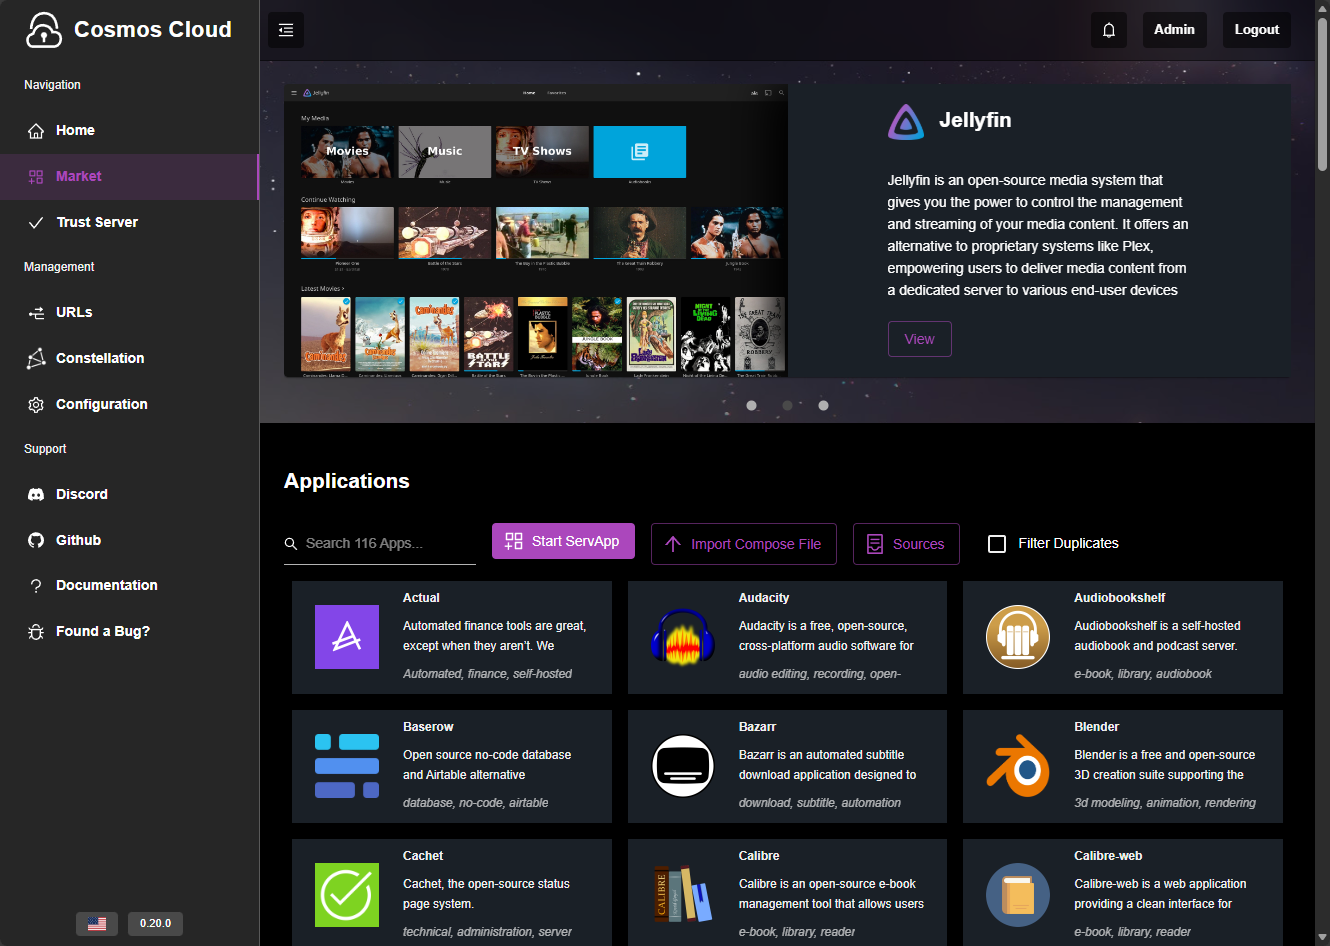The image size is (1330, 946).
Task: Click the version 0.20.0 badge
Action: pyautogui.click(x=155, y=924)
